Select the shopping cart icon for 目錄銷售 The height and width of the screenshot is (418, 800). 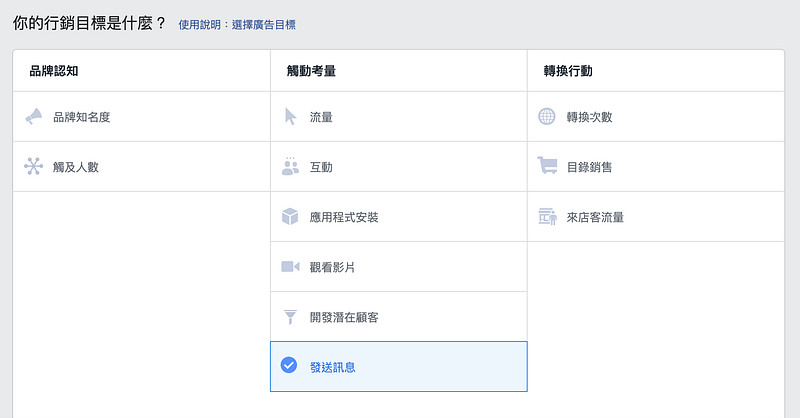click(x=547, y=165)
